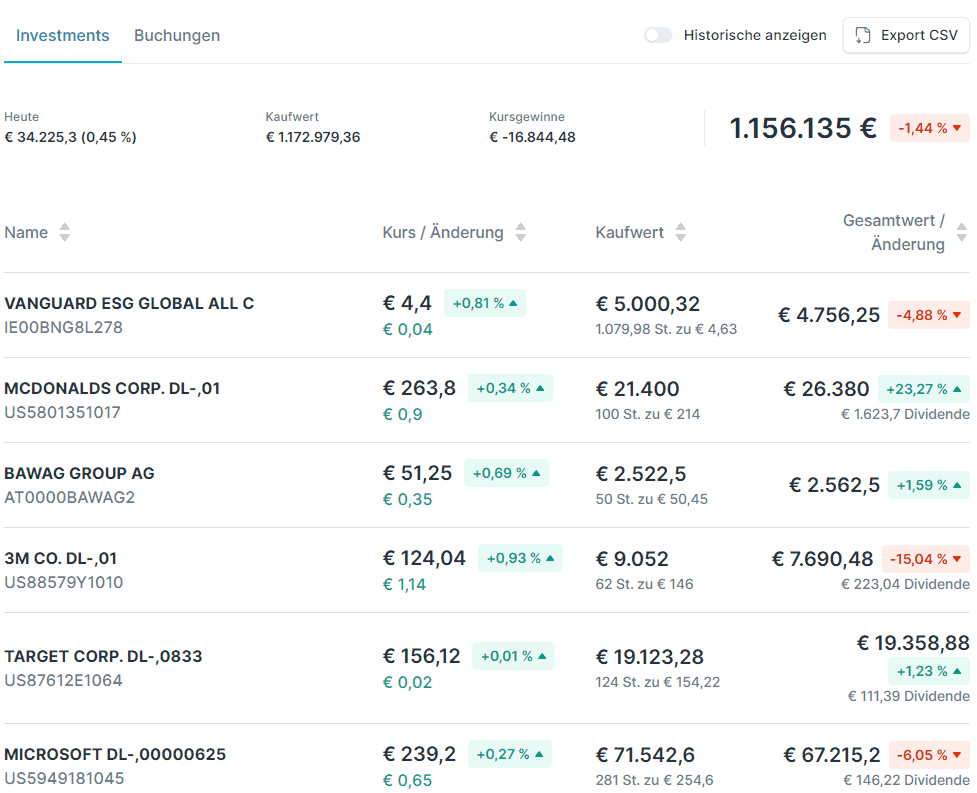977x793 pixels.
Task: Sort by Kaufwert column arrows
Action: coord(680,232)
